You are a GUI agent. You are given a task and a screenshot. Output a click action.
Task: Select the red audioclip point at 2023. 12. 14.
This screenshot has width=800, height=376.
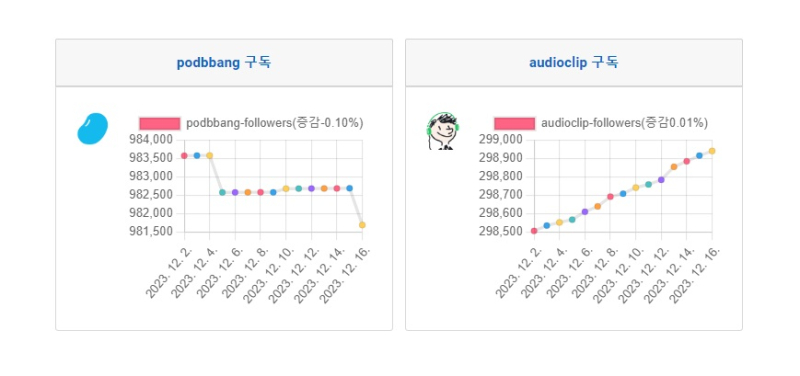(687, 161)
